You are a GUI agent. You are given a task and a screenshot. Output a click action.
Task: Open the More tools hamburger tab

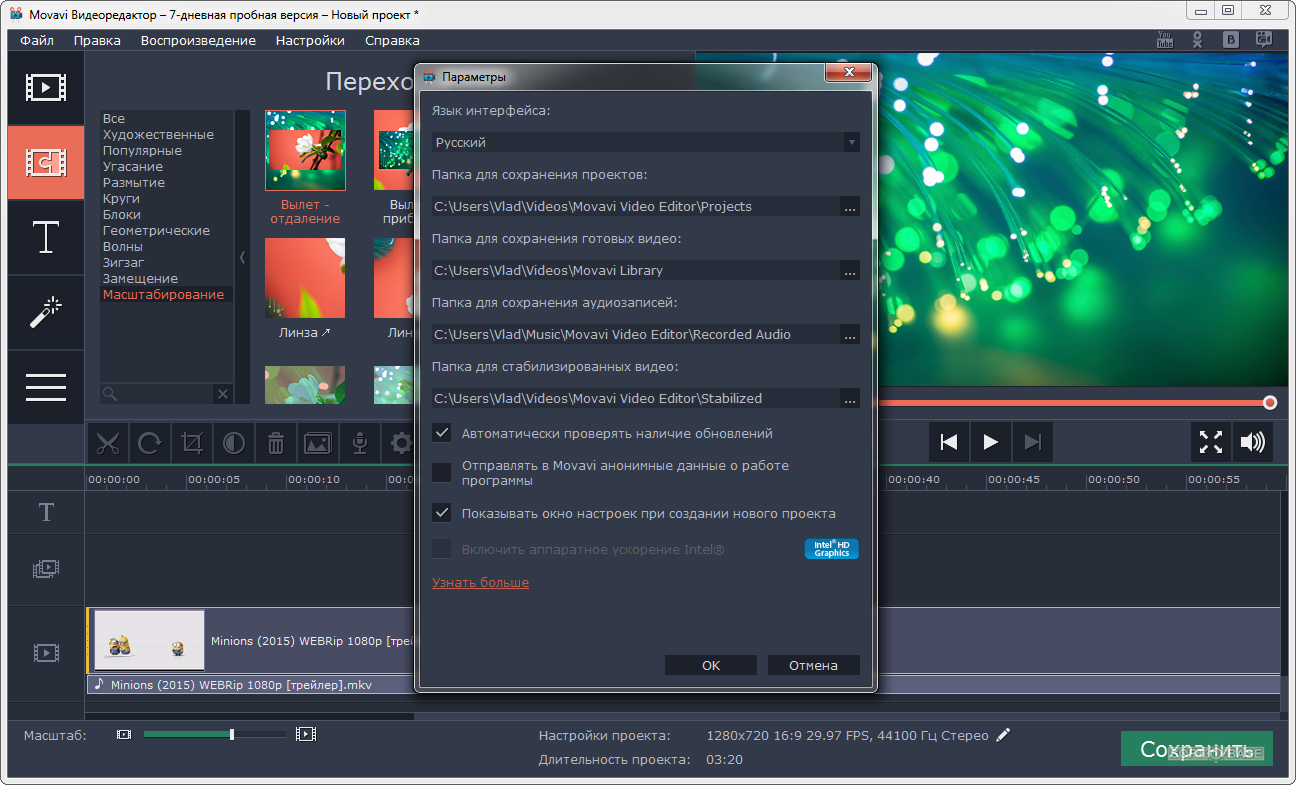[x=46, y=387]
